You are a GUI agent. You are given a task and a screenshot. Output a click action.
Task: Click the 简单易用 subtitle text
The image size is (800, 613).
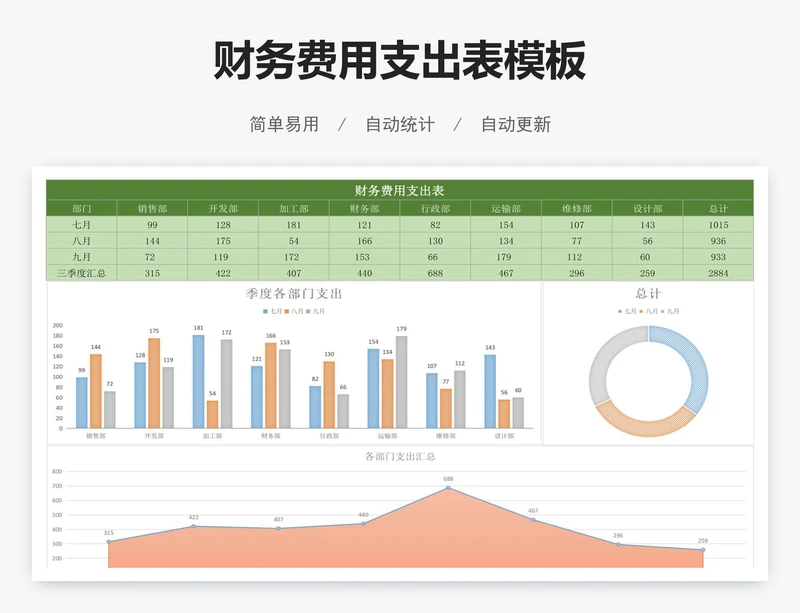[x=284, y=124]
